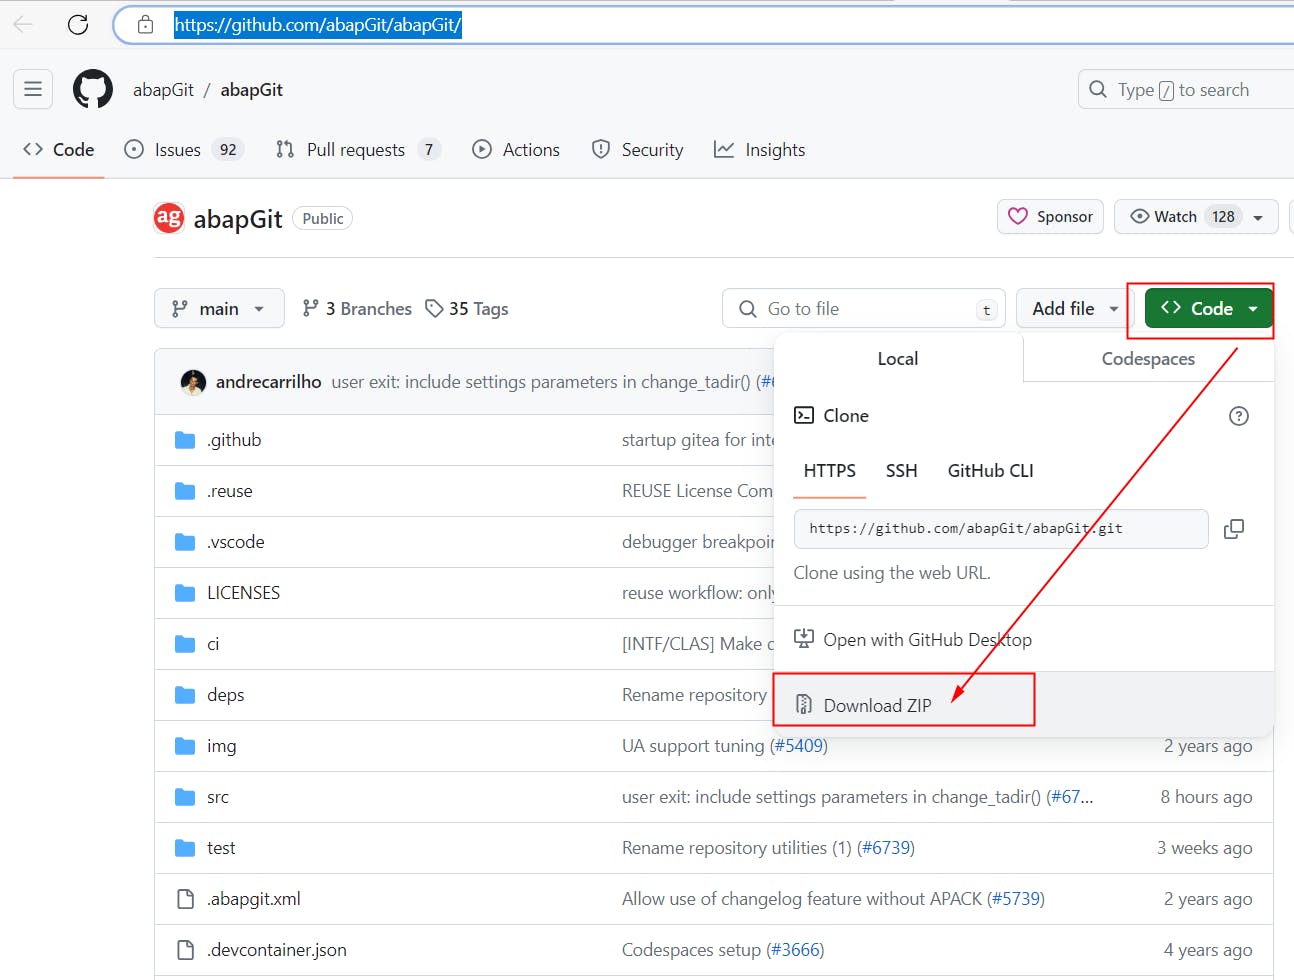Switch to the Actions tab
Image resolution: width=1294 pixels, height=980 pixels.
tap(516, 149)
